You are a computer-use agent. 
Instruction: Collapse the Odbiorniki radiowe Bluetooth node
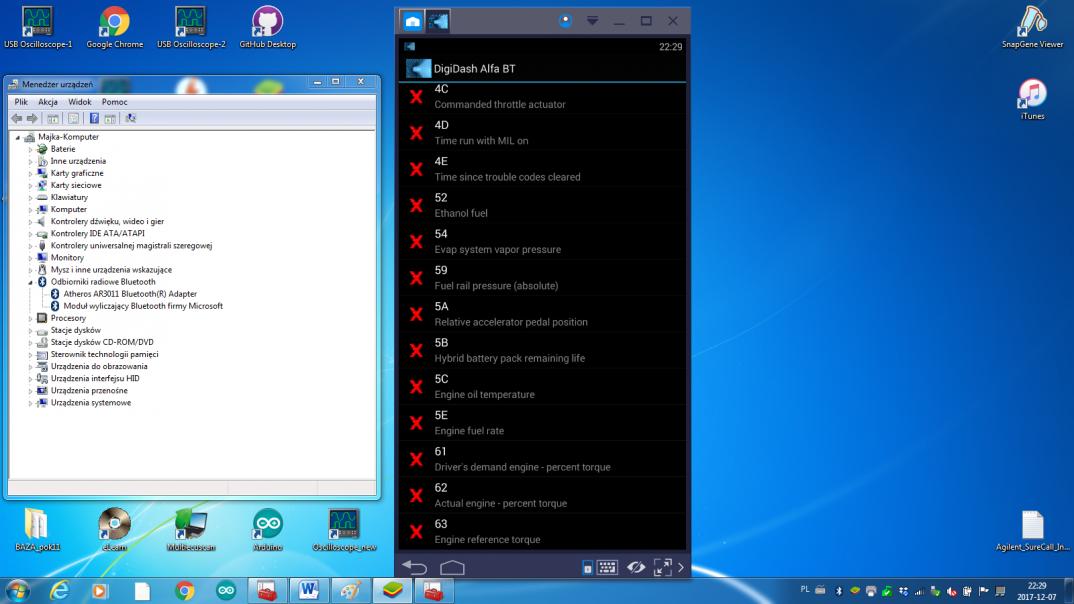31,282
